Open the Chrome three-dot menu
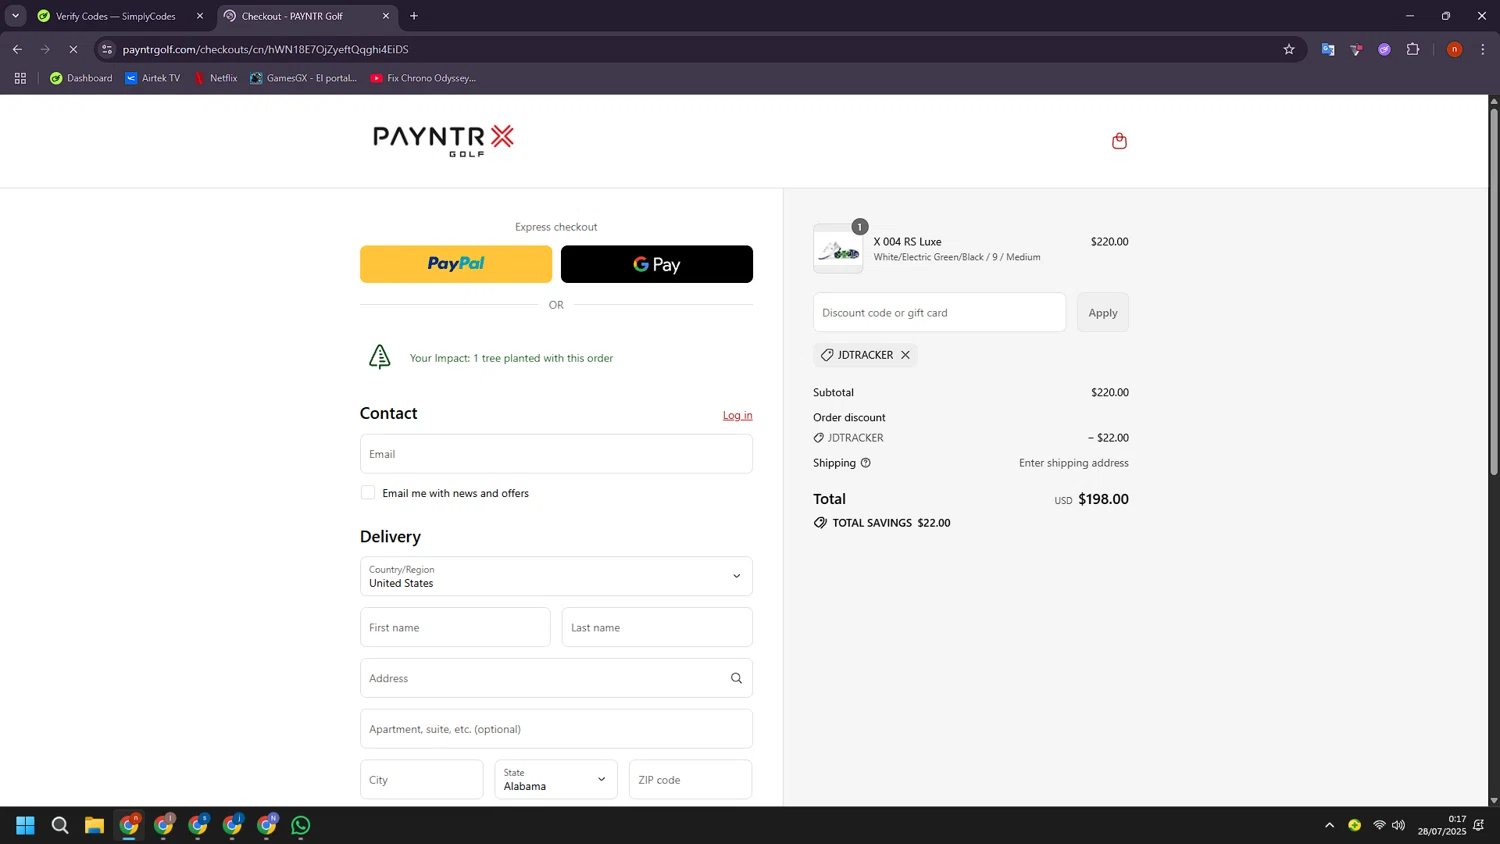 point(1483,49)
